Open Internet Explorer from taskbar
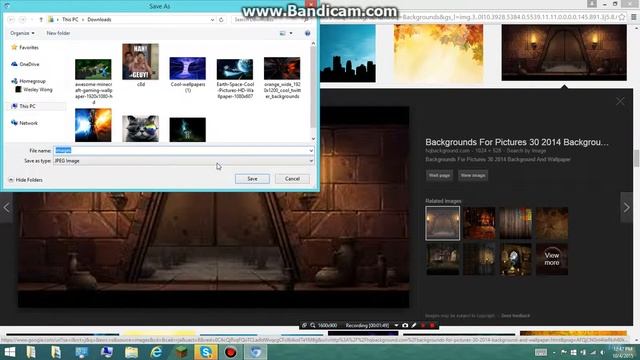Image resolution: width=640 pixels, height=360 pixels. [x=156, y=352]
